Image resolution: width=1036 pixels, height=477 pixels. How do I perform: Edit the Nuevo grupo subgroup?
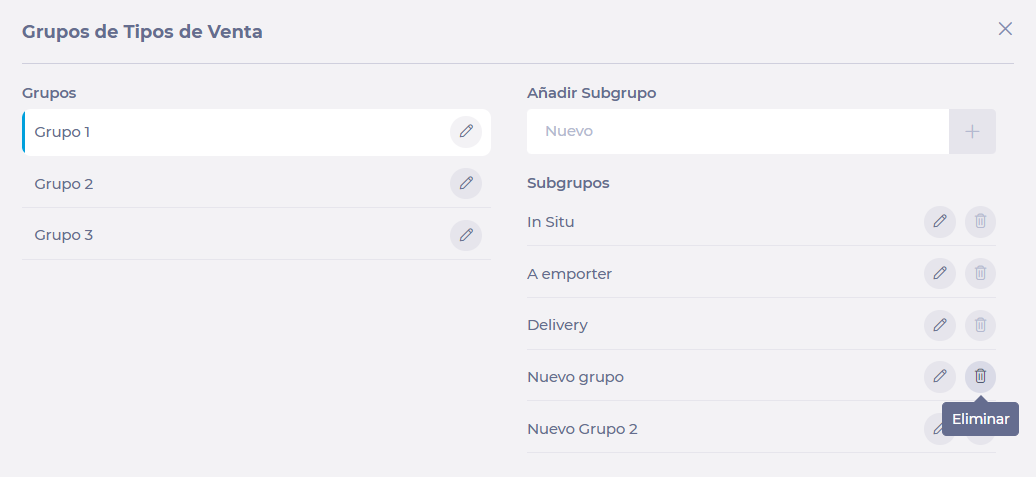[x=940, y=377]
